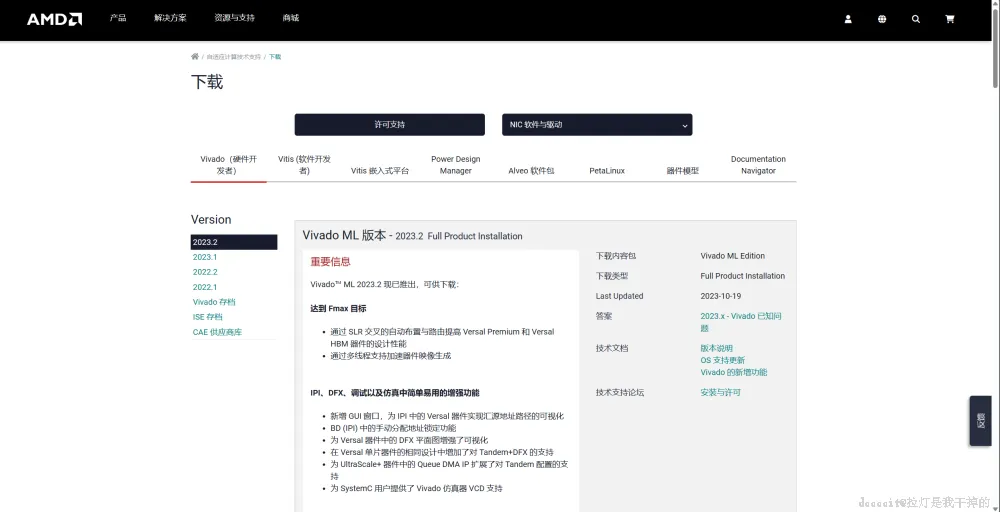The width and height of the screenshot is (1000, 512).
Task: Open the globe language selector icon
Action: pyautogui.click(x=882, y=19)
